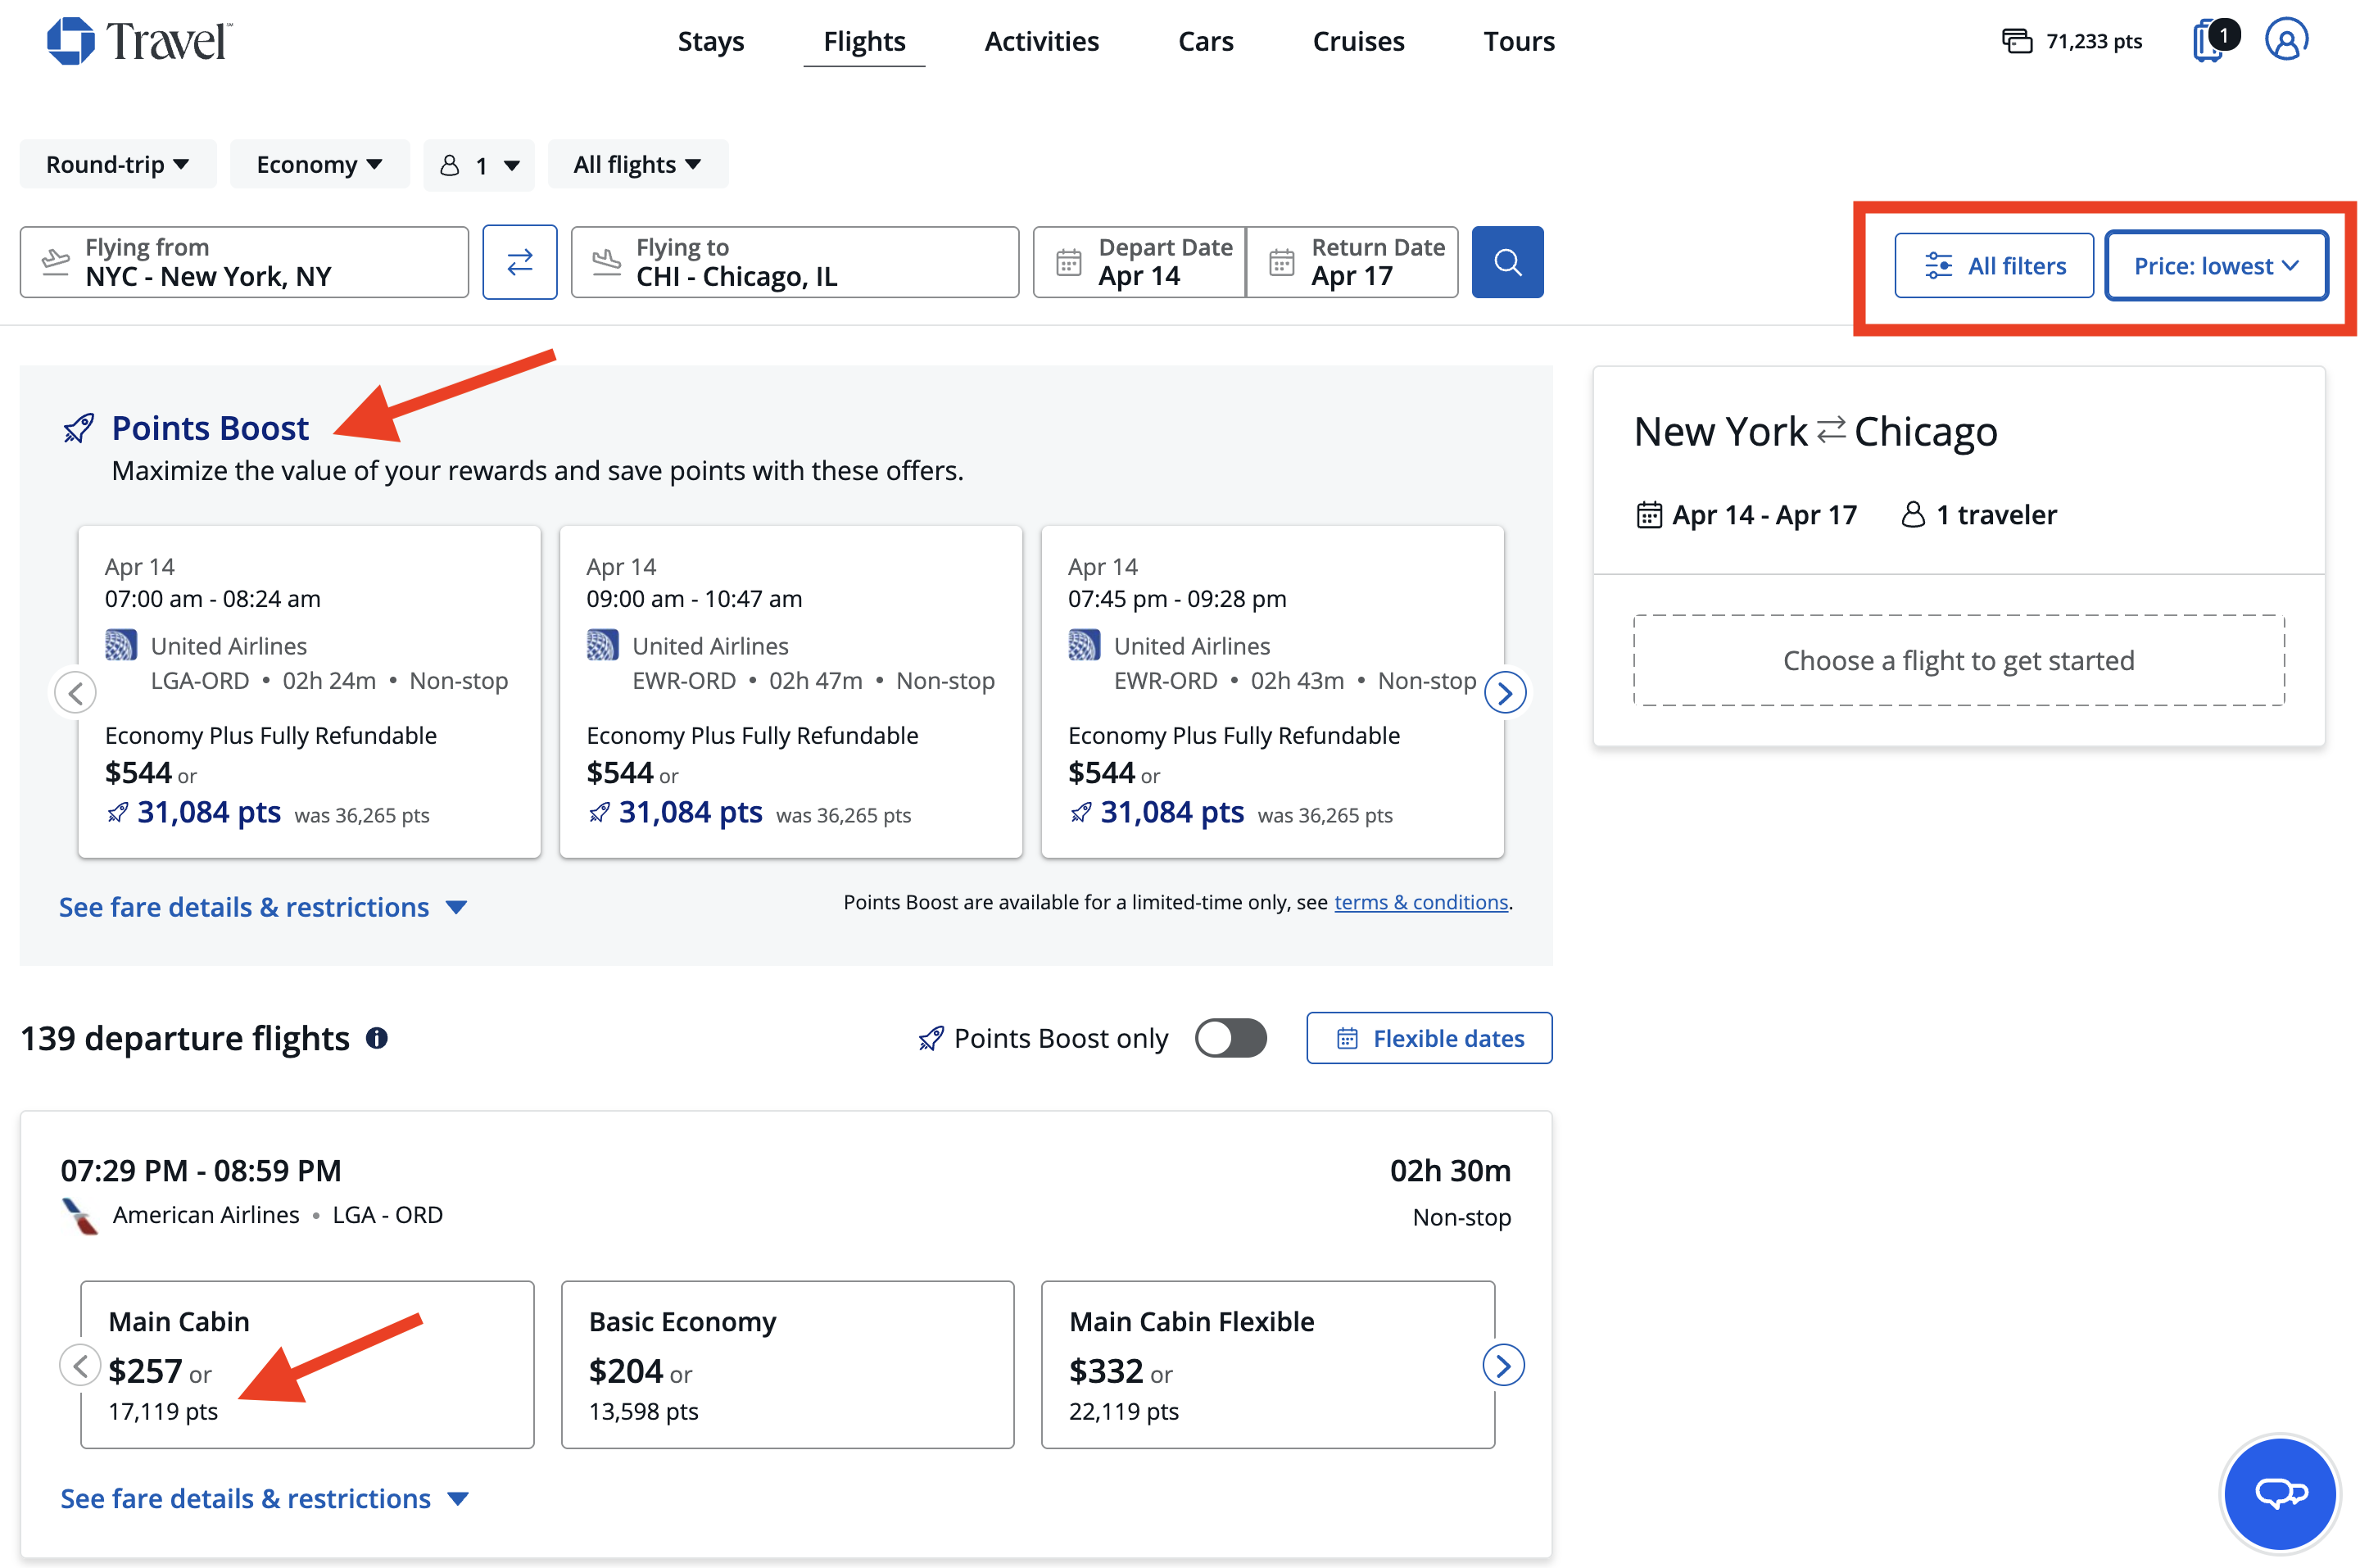Click the Depart Date Apr 14 field
The width and height of the screenshot is (2369, 1568).
pos(1139,262)
